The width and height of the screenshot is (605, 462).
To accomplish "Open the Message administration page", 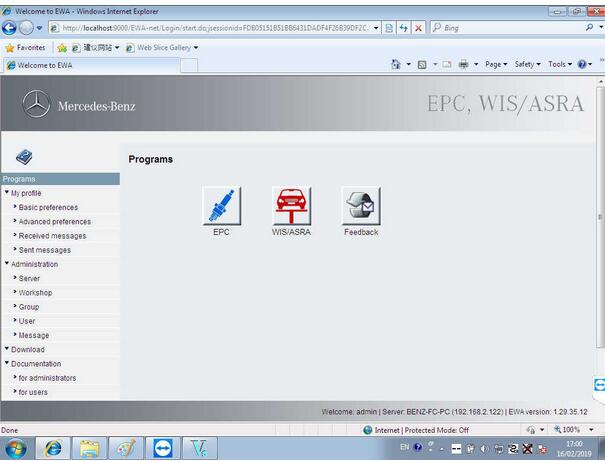I will [x=34, y=335].
